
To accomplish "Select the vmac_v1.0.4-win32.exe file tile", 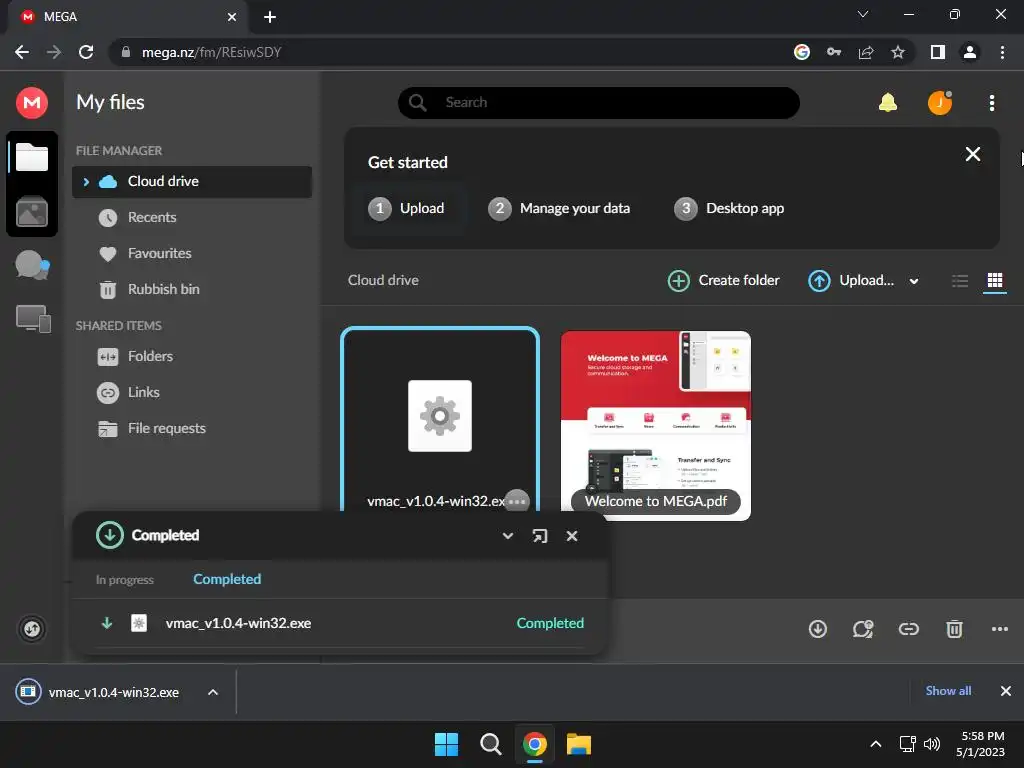I will (x=440, y=419).
